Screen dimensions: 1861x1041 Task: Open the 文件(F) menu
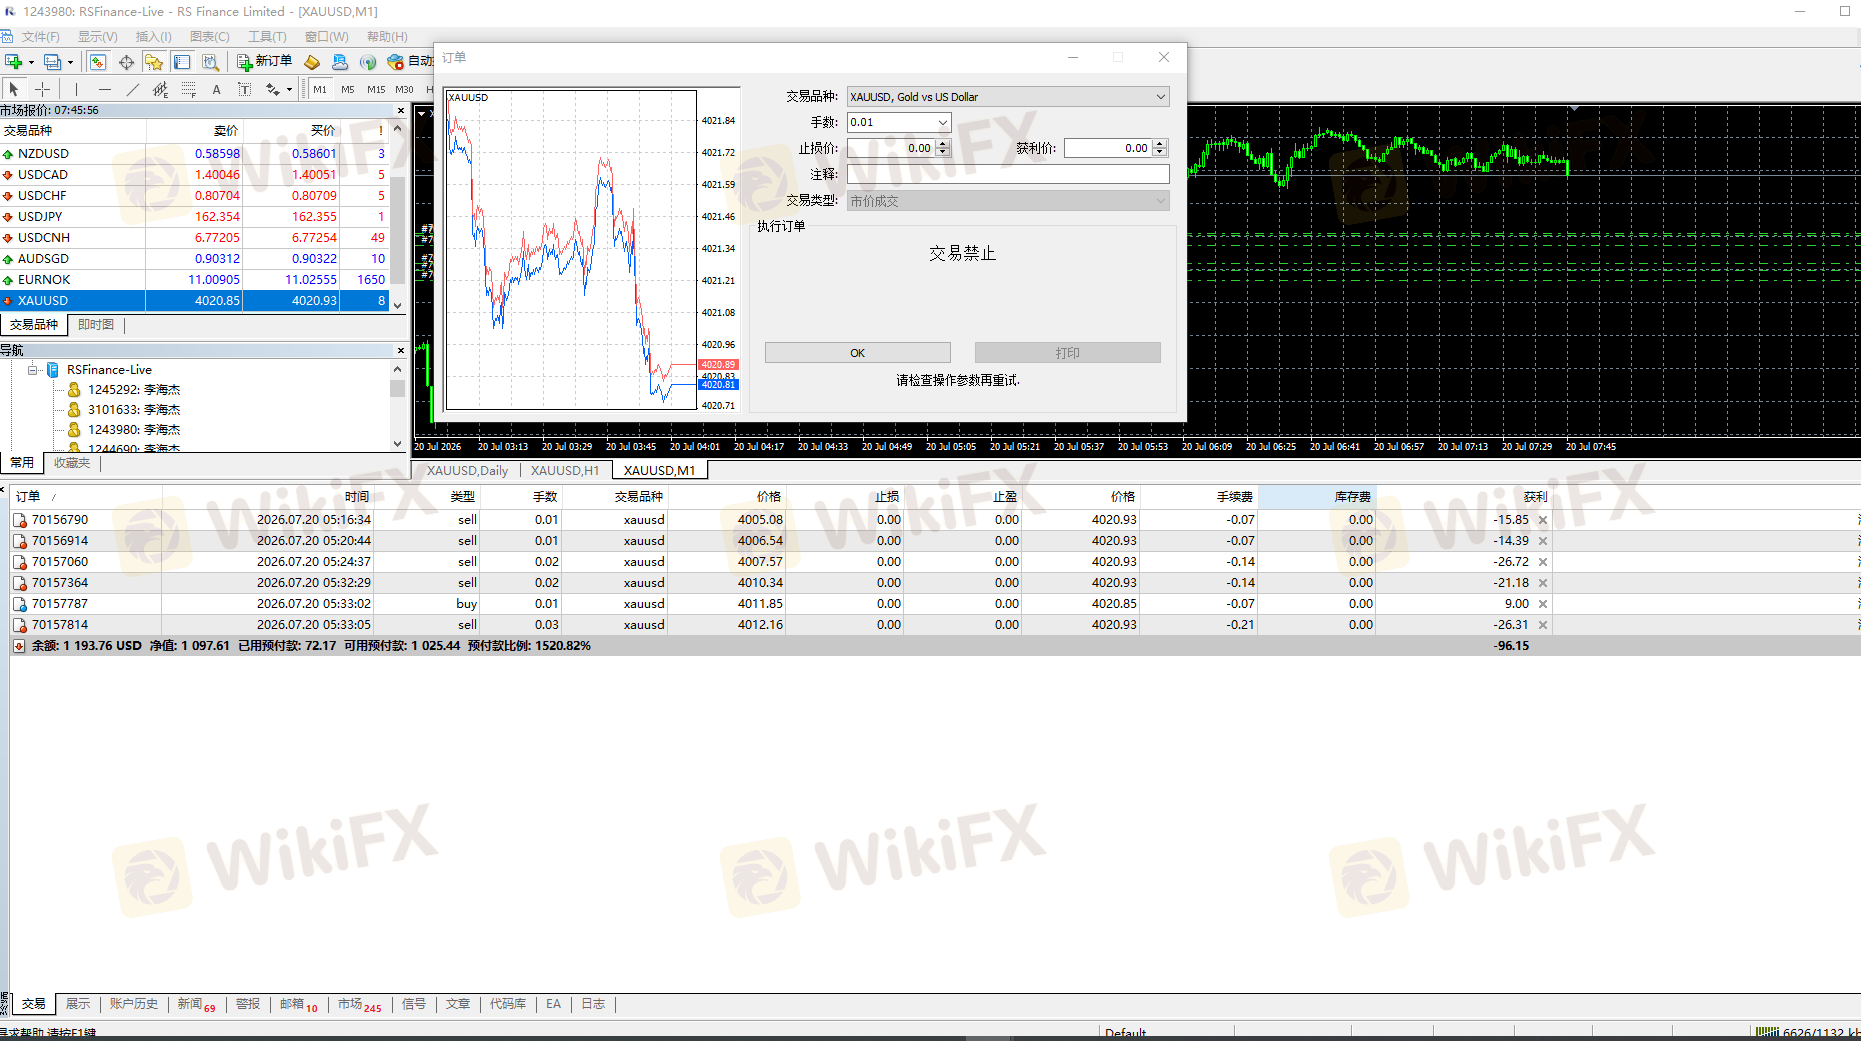[x=41, y=37]
